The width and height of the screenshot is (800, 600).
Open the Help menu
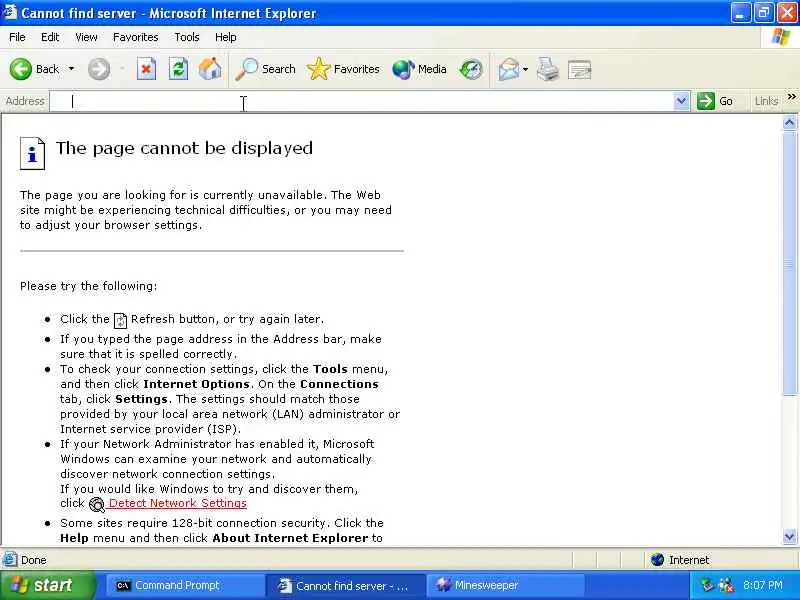point(226,37)
